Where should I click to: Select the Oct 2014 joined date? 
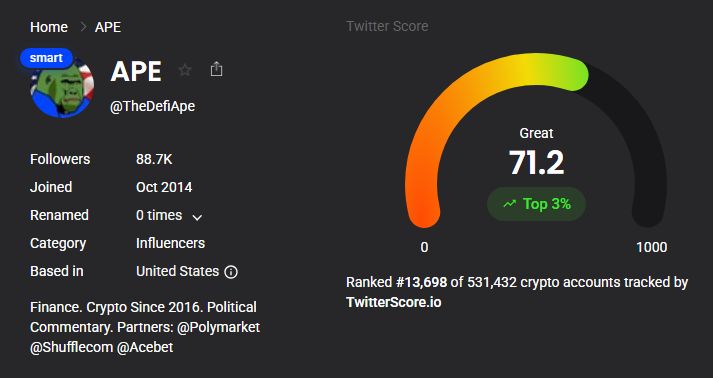pyautogui.click(x=164, y=187)
